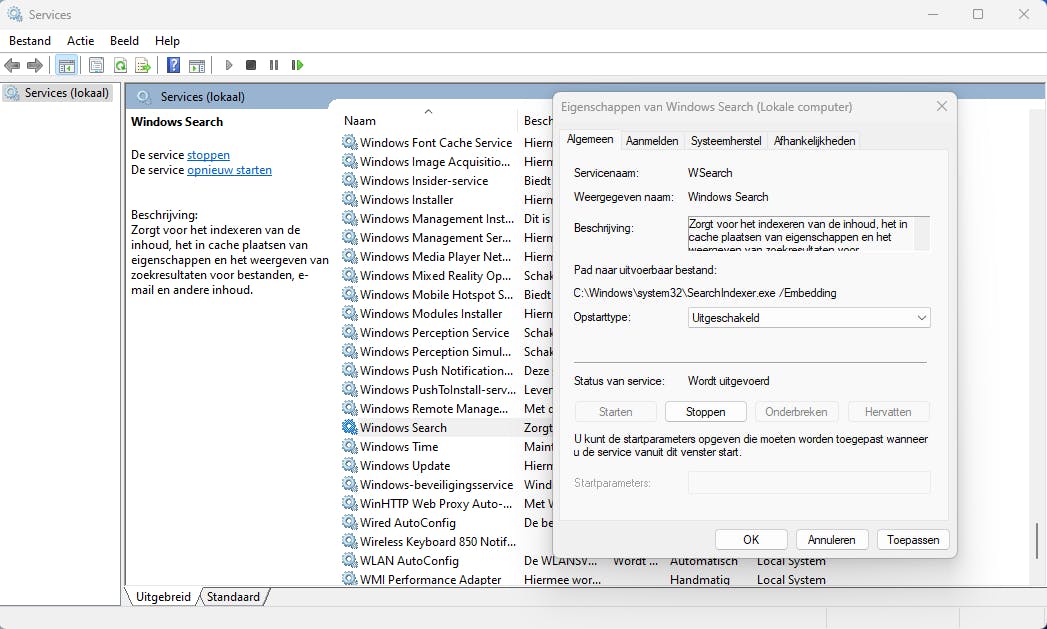Viewport: 1047px width, 629px height.
Task: Sort services by the Naam column header
Action: tap(360, 120)
